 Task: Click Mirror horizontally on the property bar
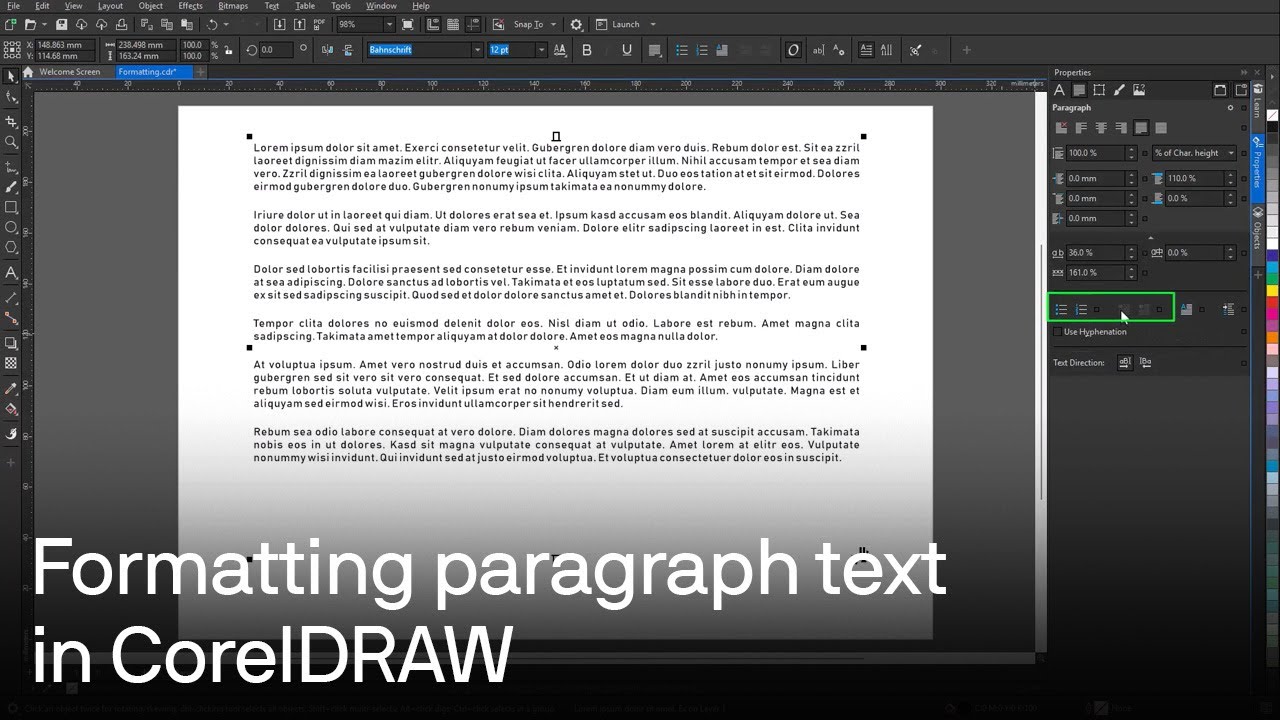(327, 49)
